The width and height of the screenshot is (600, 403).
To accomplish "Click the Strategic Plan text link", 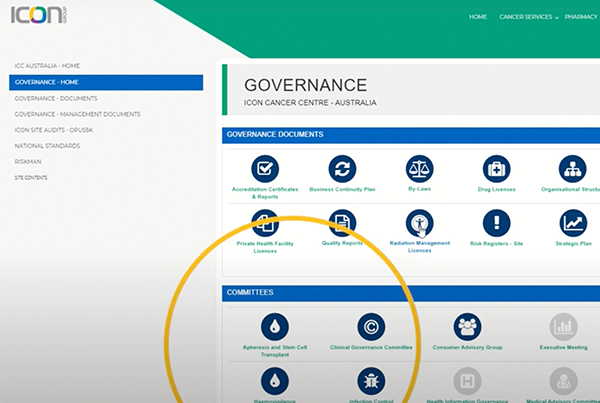I will 573,243.
